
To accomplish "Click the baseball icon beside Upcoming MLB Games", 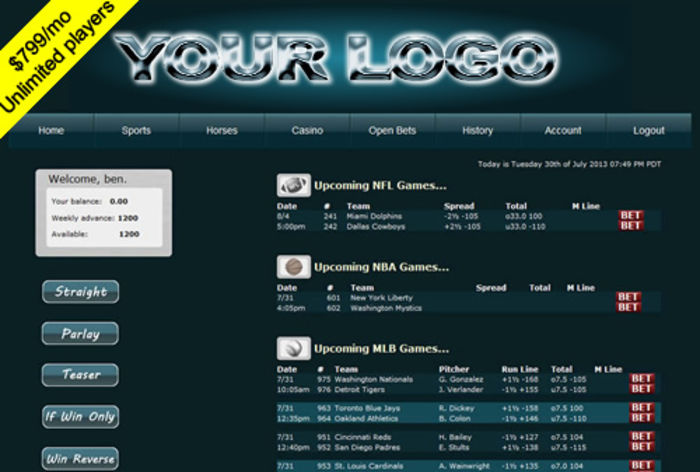I will [292, 348].
